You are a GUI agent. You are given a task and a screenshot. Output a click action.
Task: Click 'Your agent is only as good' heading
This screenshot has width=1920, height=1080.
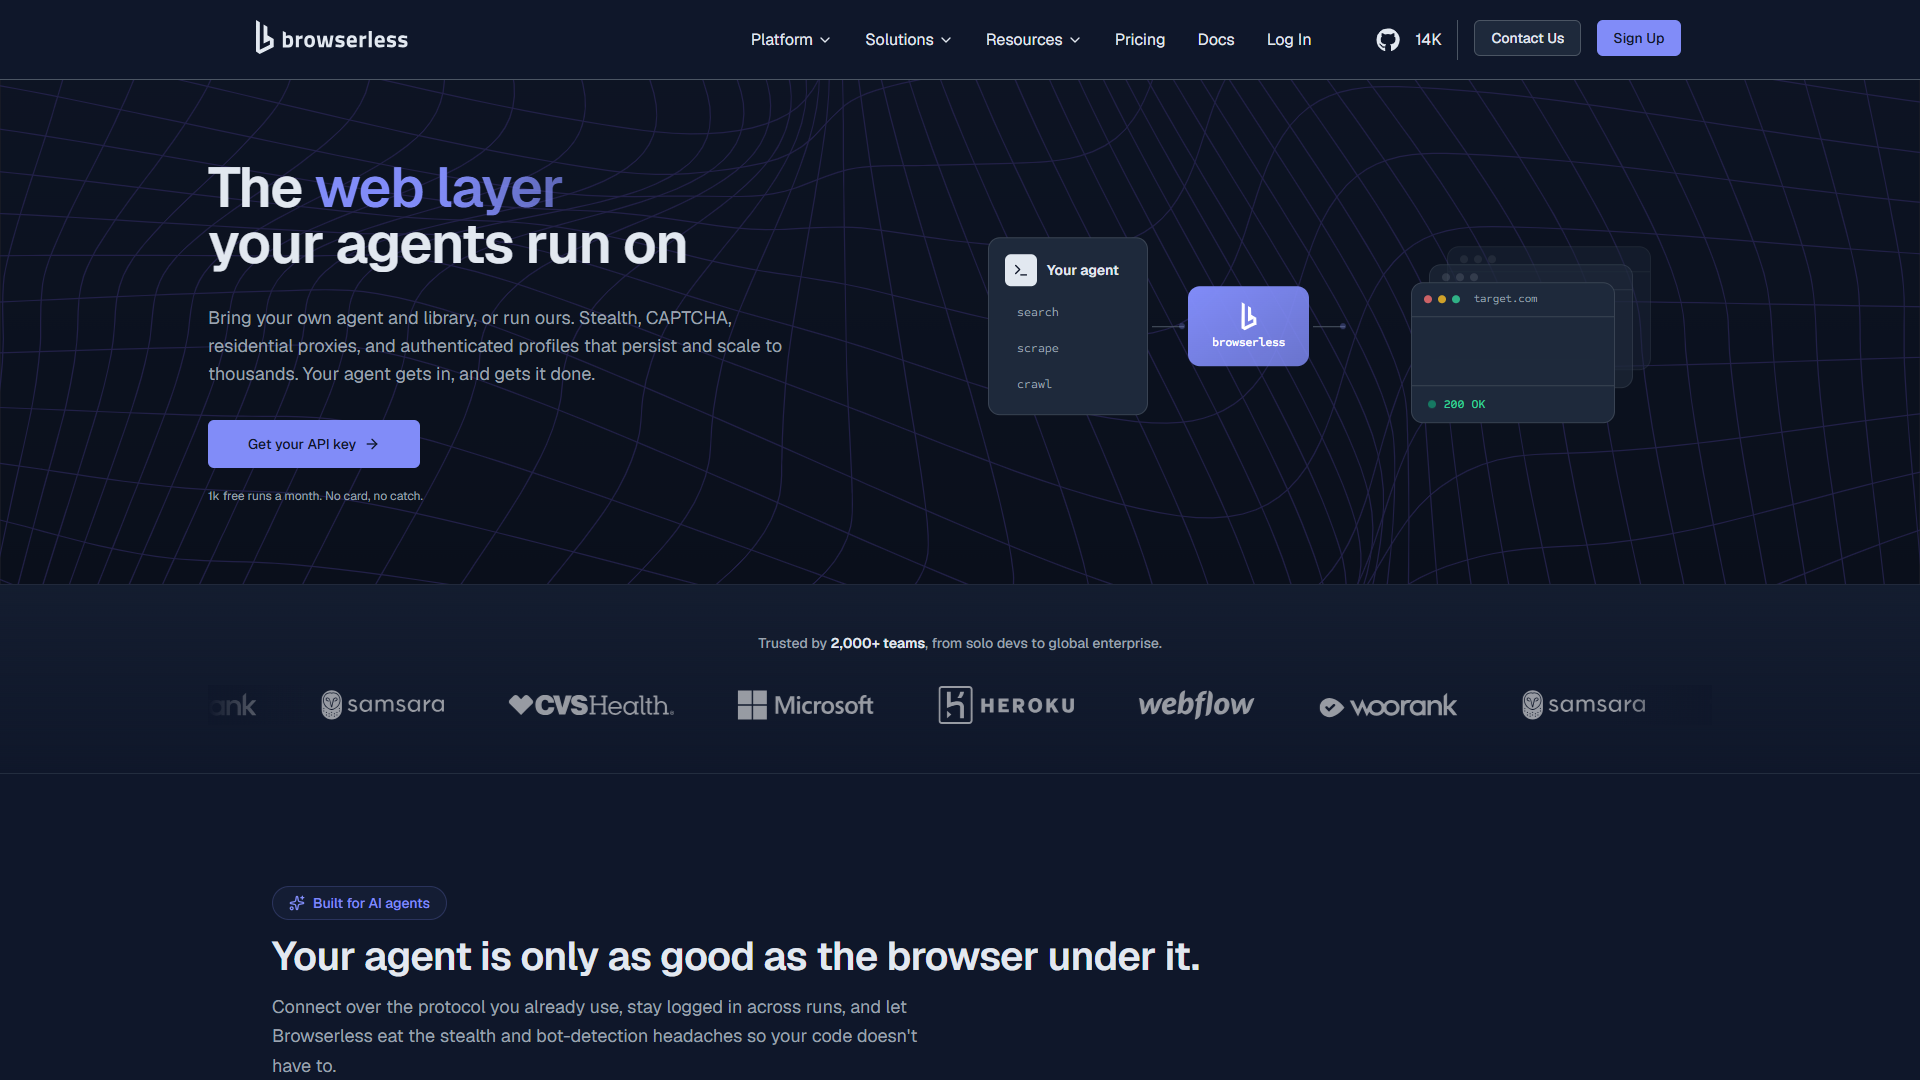[735, 957]
